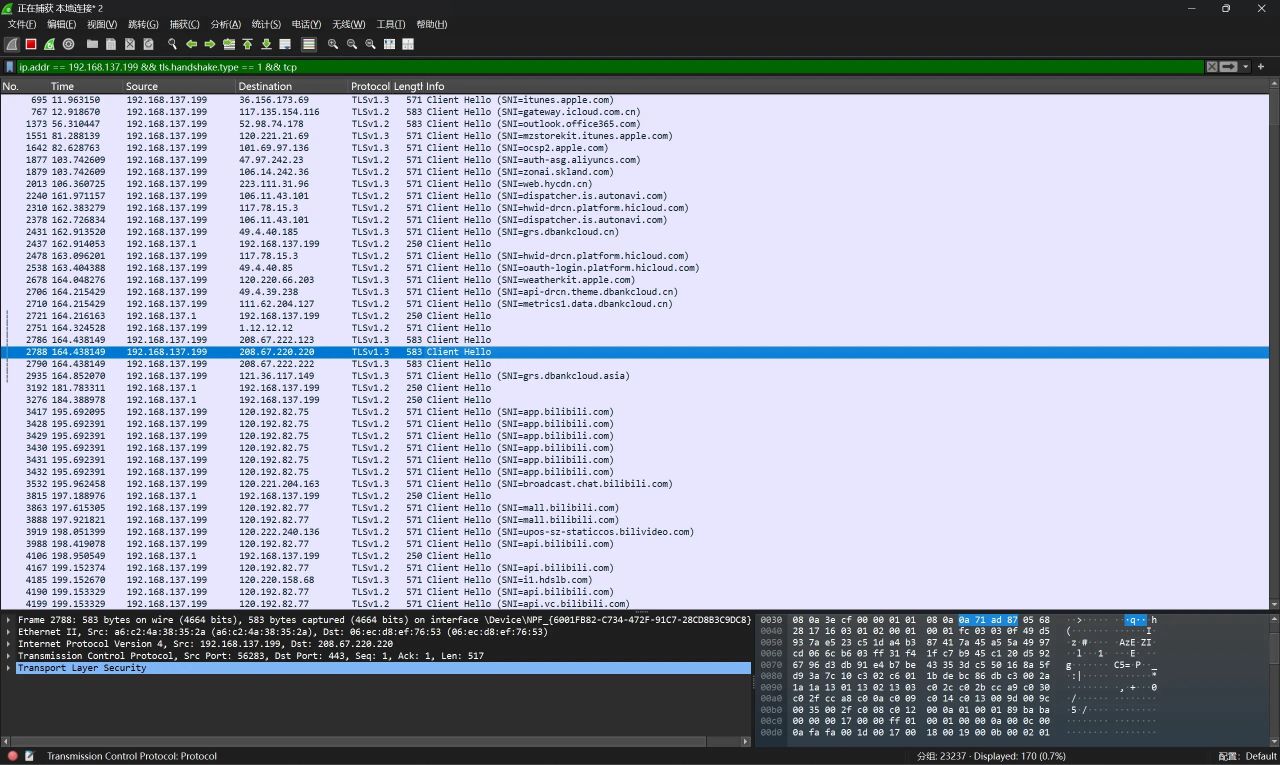The image size is (1280, 765).
Task: Open the 统计(S) menu
Action: [266, 24]
